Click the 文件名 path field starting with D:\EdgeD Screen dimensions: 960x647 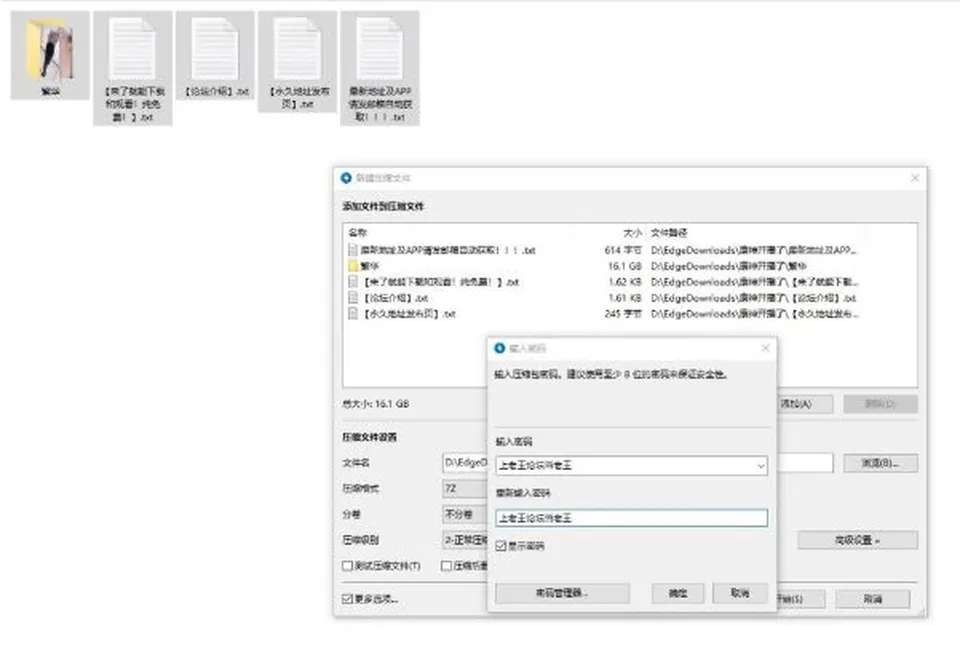(465, 463)
